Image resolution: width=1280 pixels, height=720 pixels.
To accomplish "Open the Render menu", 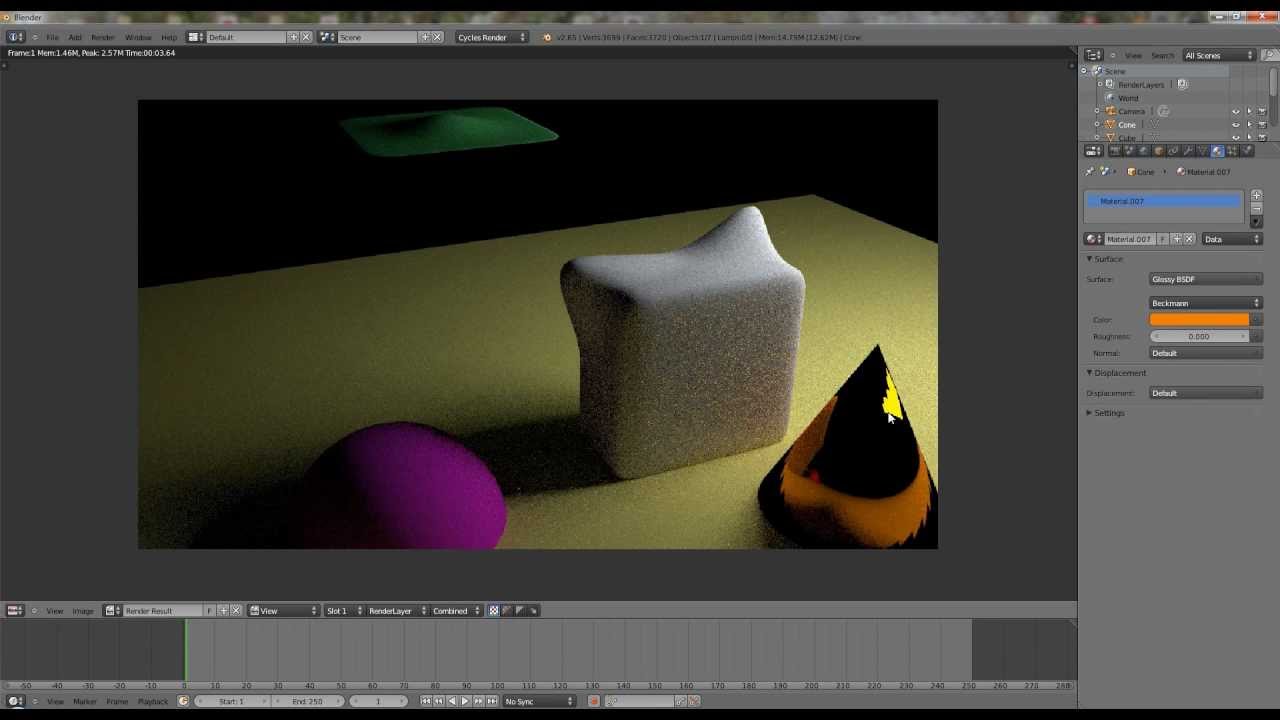I will [103, 37].
